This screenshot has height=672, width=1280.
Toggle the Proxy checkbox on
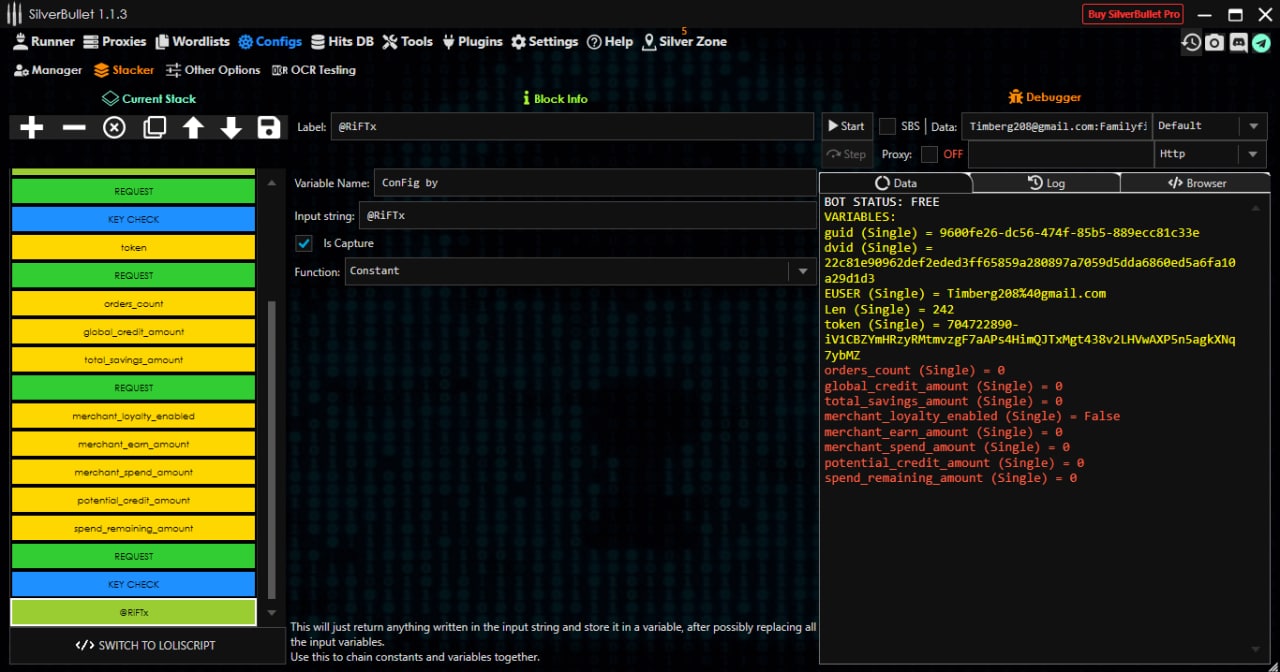pos(929,154)
